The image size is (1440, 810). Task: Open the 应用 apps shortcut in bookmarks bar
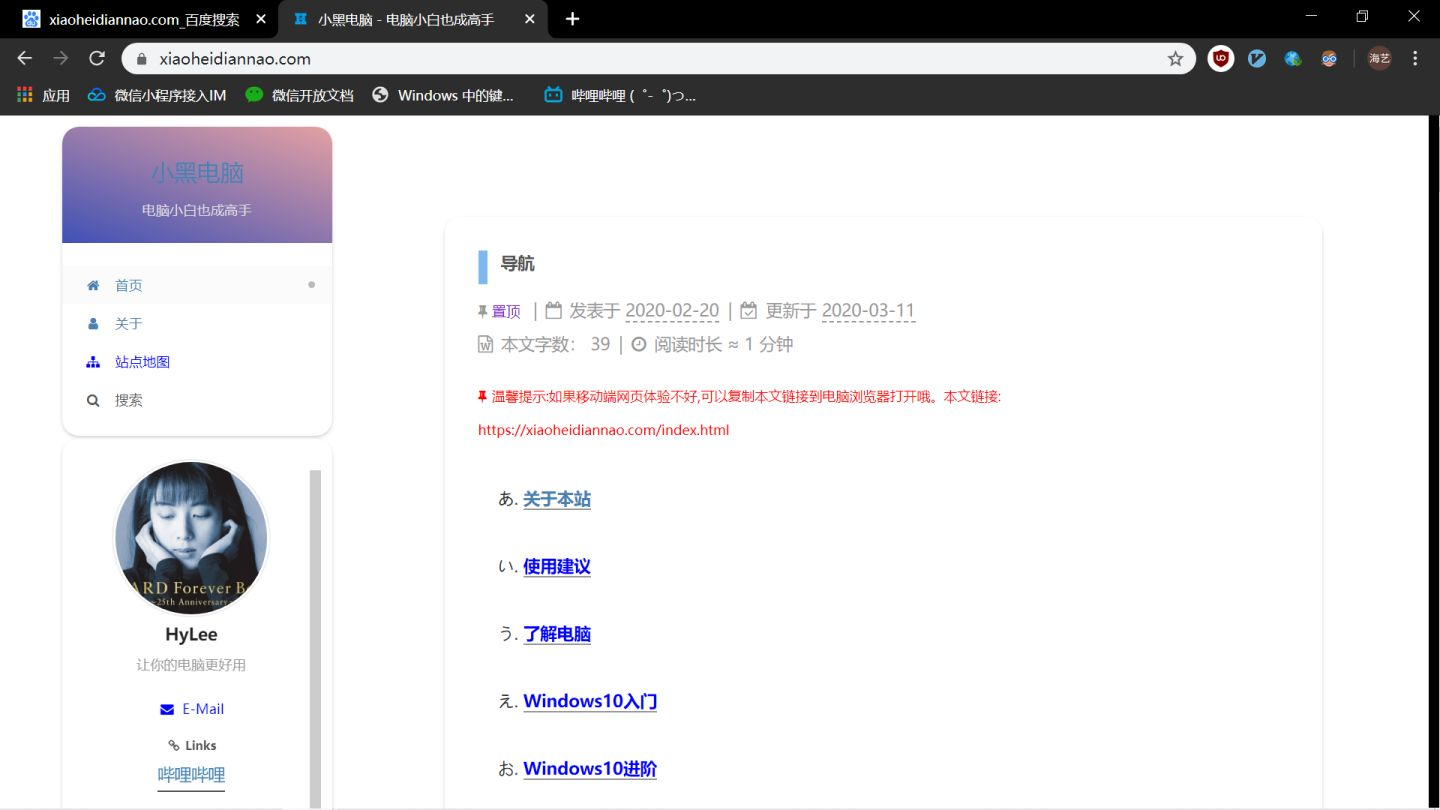click(x=44, y=95)
